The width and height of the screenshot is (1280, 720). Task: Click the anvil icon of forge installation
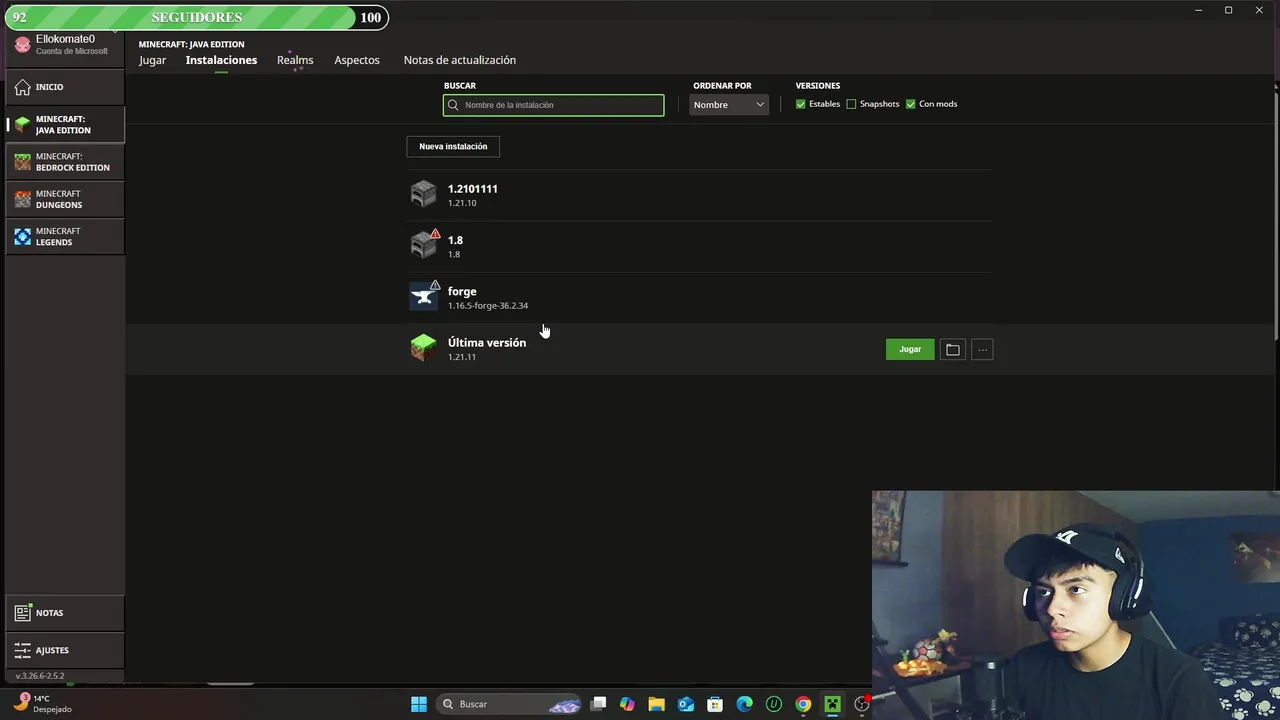(x=424, y=297)
